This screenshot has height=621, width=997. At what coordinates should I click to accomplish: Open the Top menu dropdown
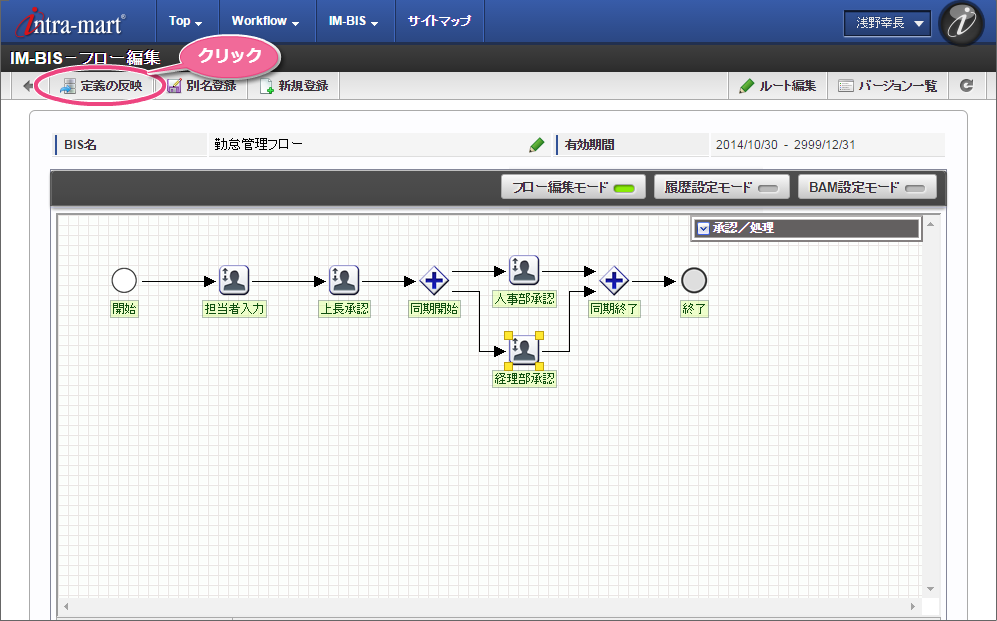[x=186, y=21]
